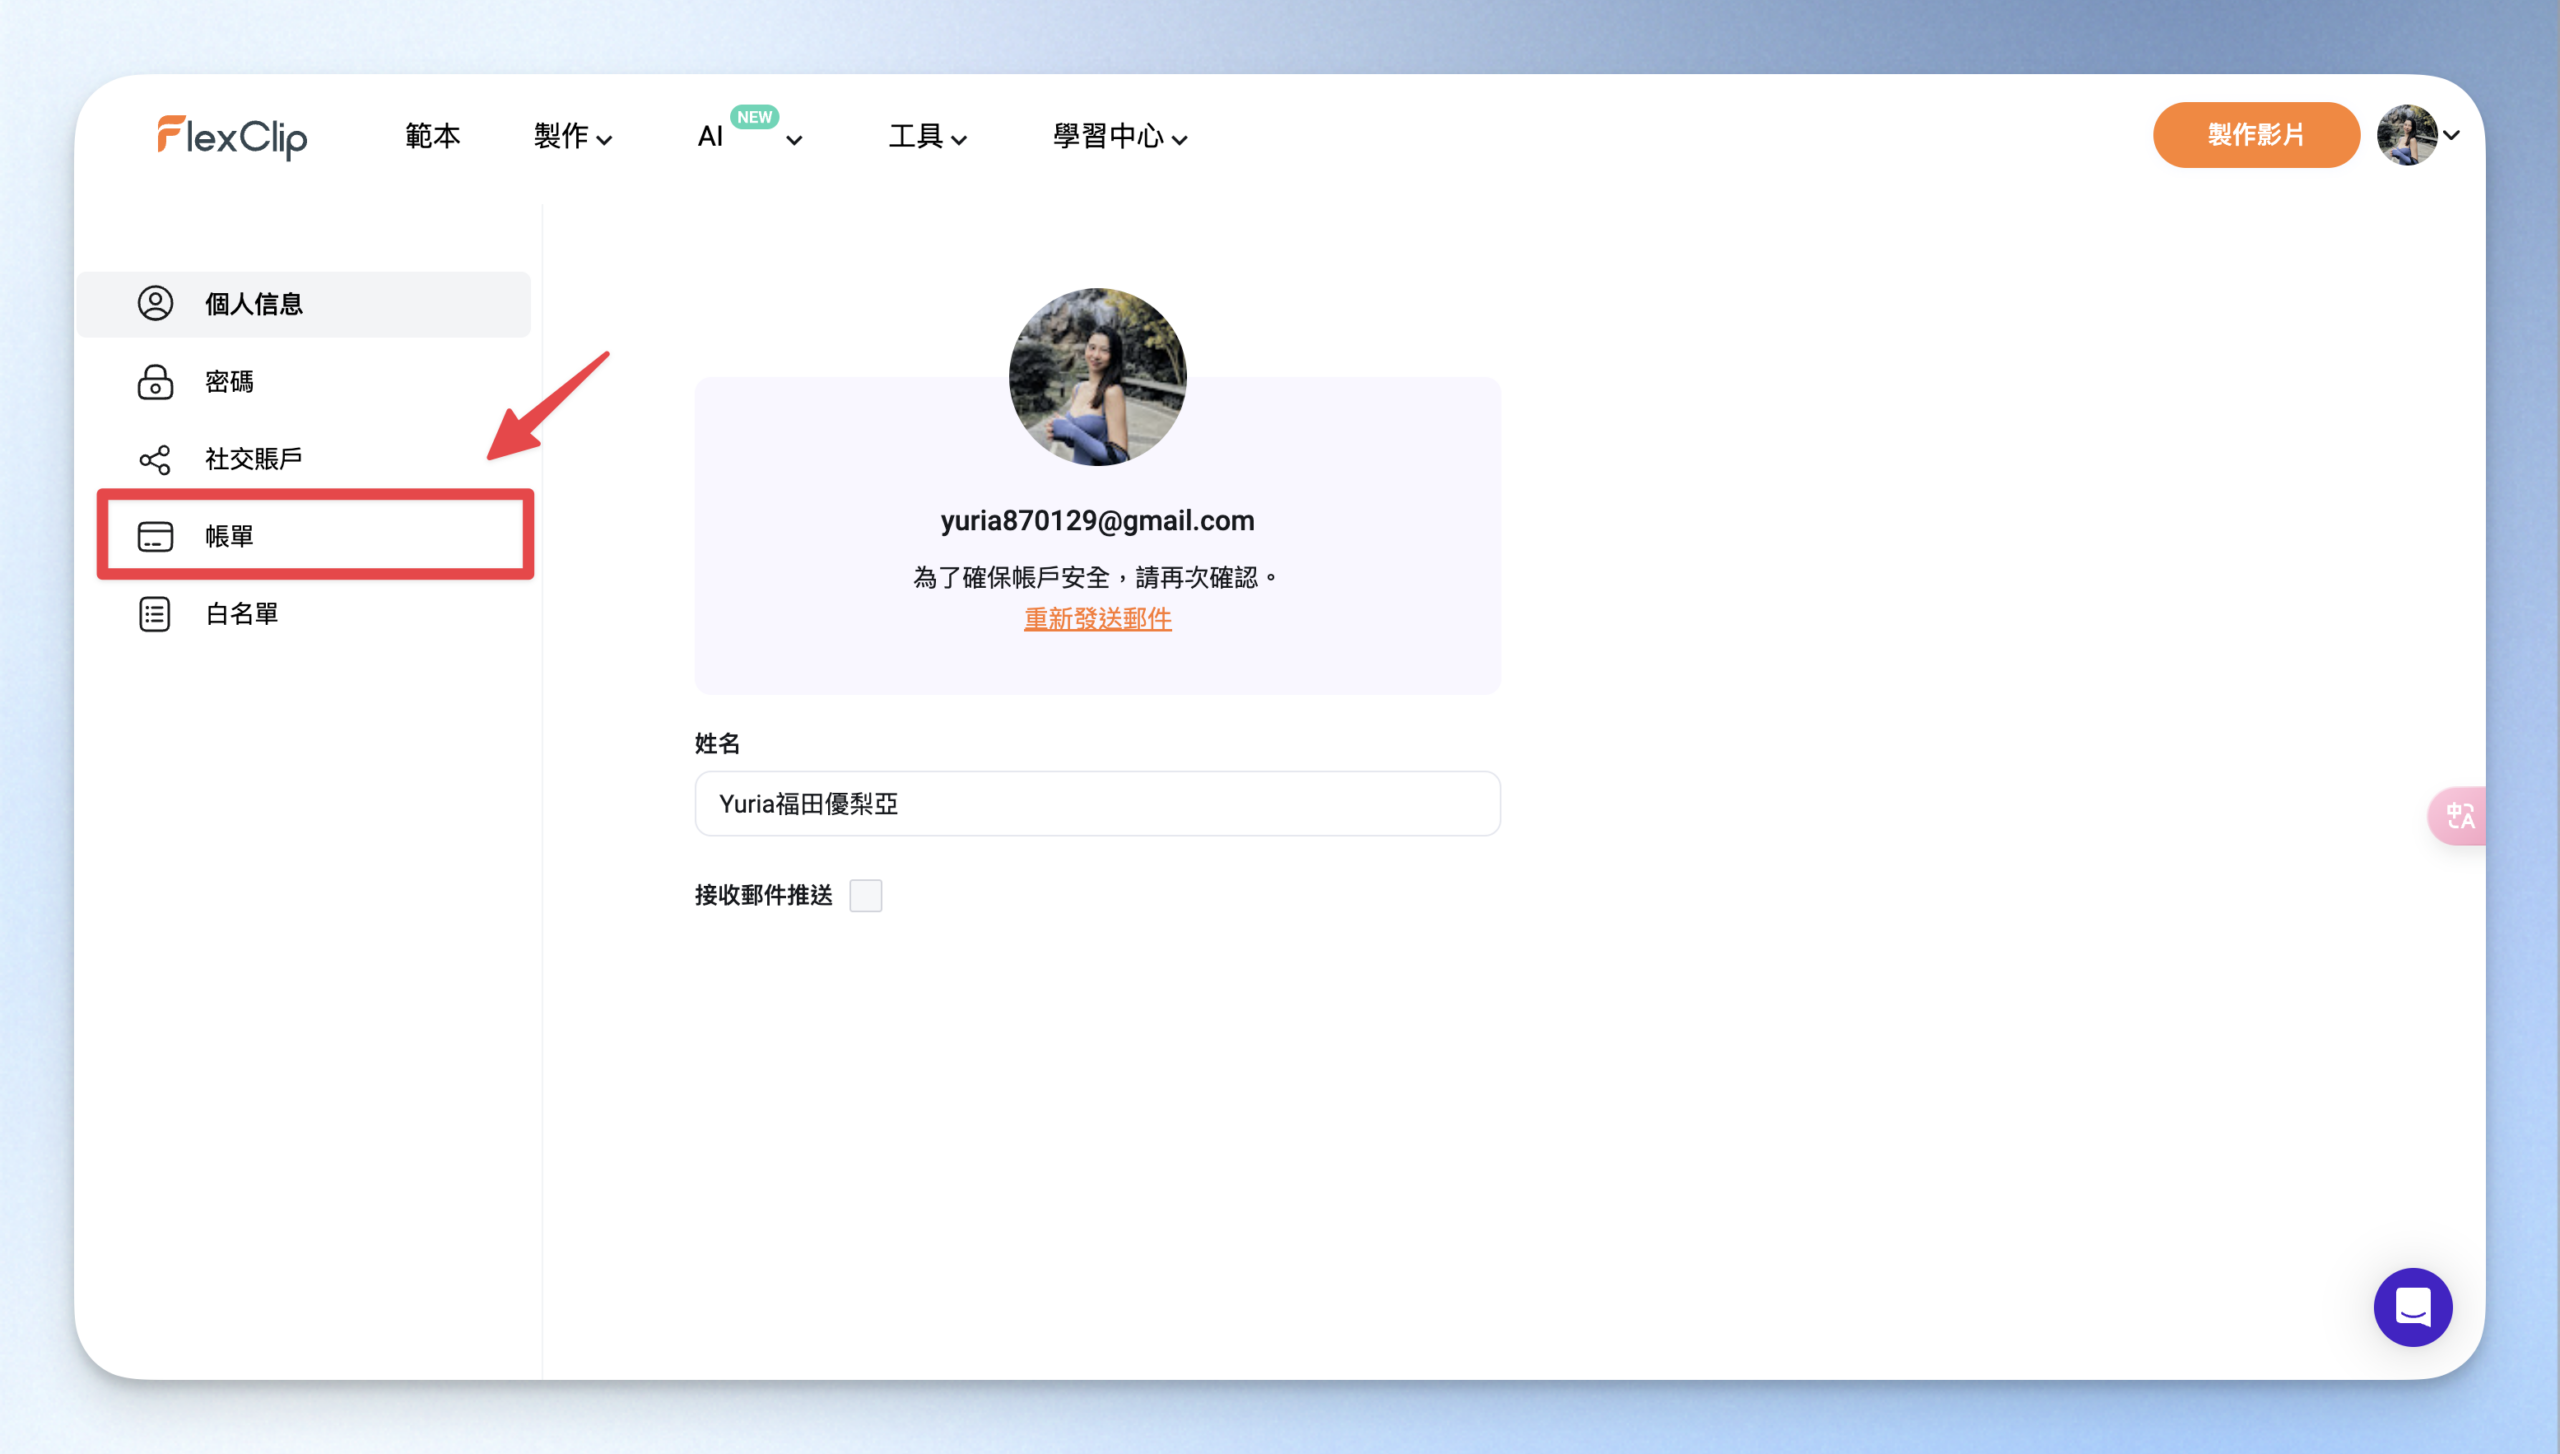2560x1454 pixels.
Task: Open the account avatar dropdown arrow
Action: point(2451,135)
